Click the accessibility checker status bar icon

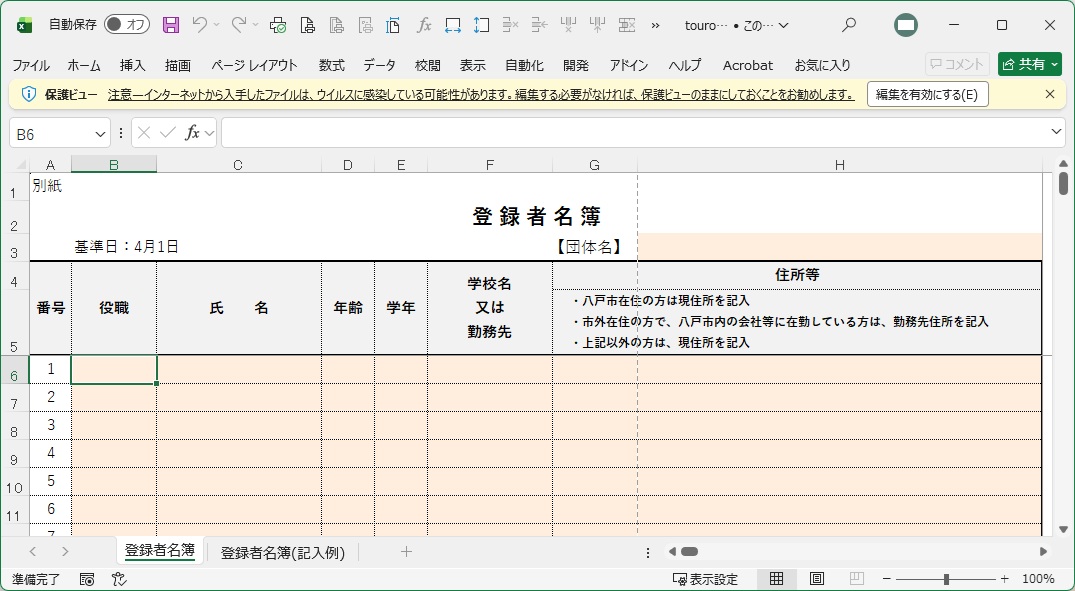pyautogui.click(x=119, y=579)
